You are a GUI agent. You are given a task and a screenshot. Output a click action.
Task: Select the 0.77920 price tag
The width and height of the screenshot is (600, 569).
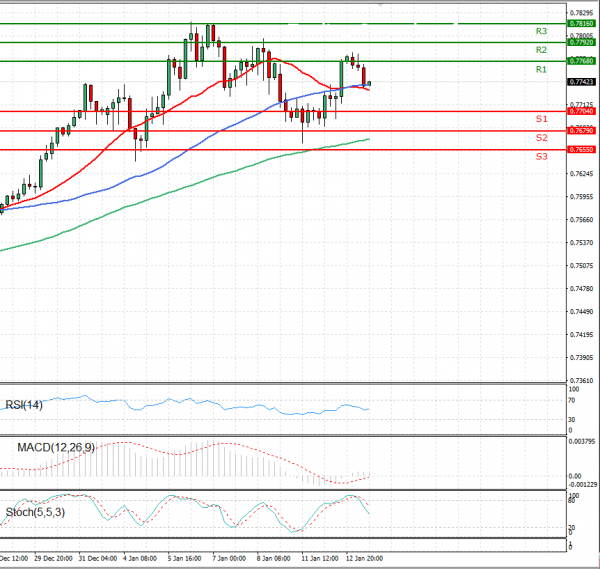[582, 42]
